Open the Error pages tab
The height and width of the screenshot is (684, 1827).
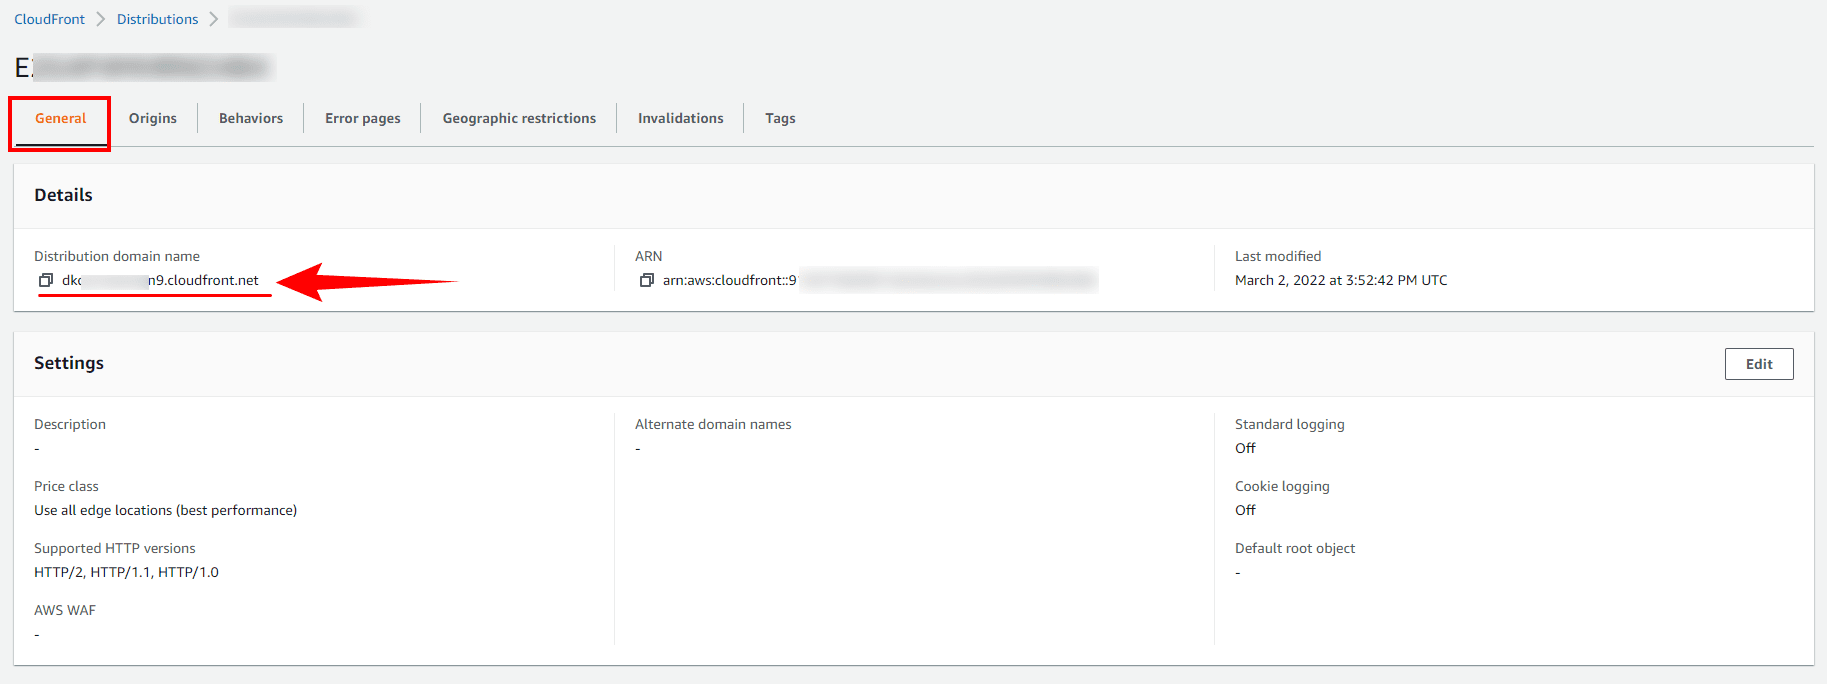pos(363,118)
